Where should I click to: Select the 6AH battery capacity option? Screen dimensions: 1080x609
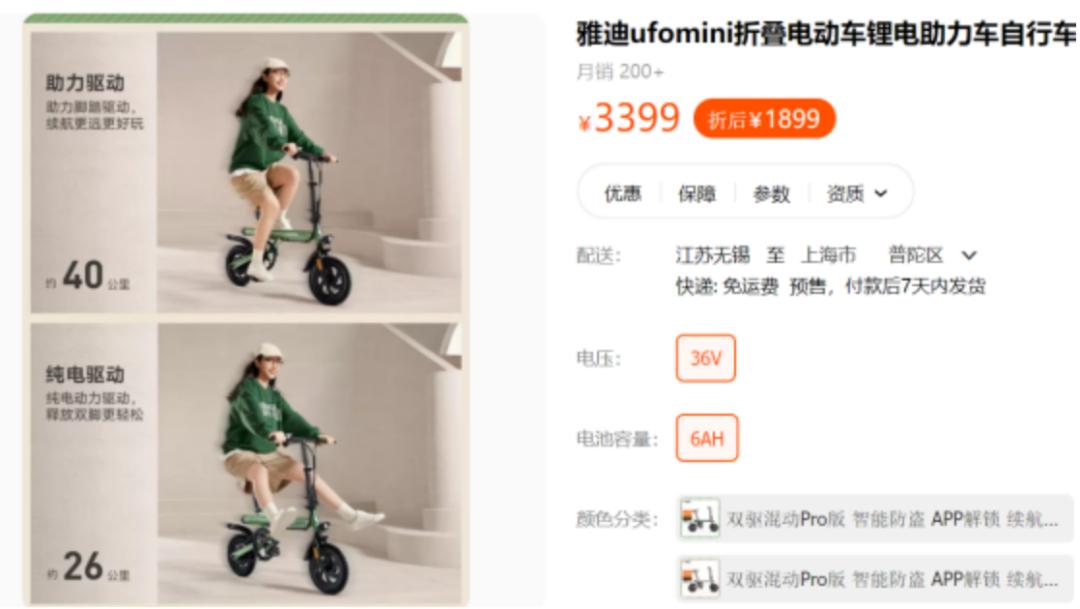tap(707, 438)
